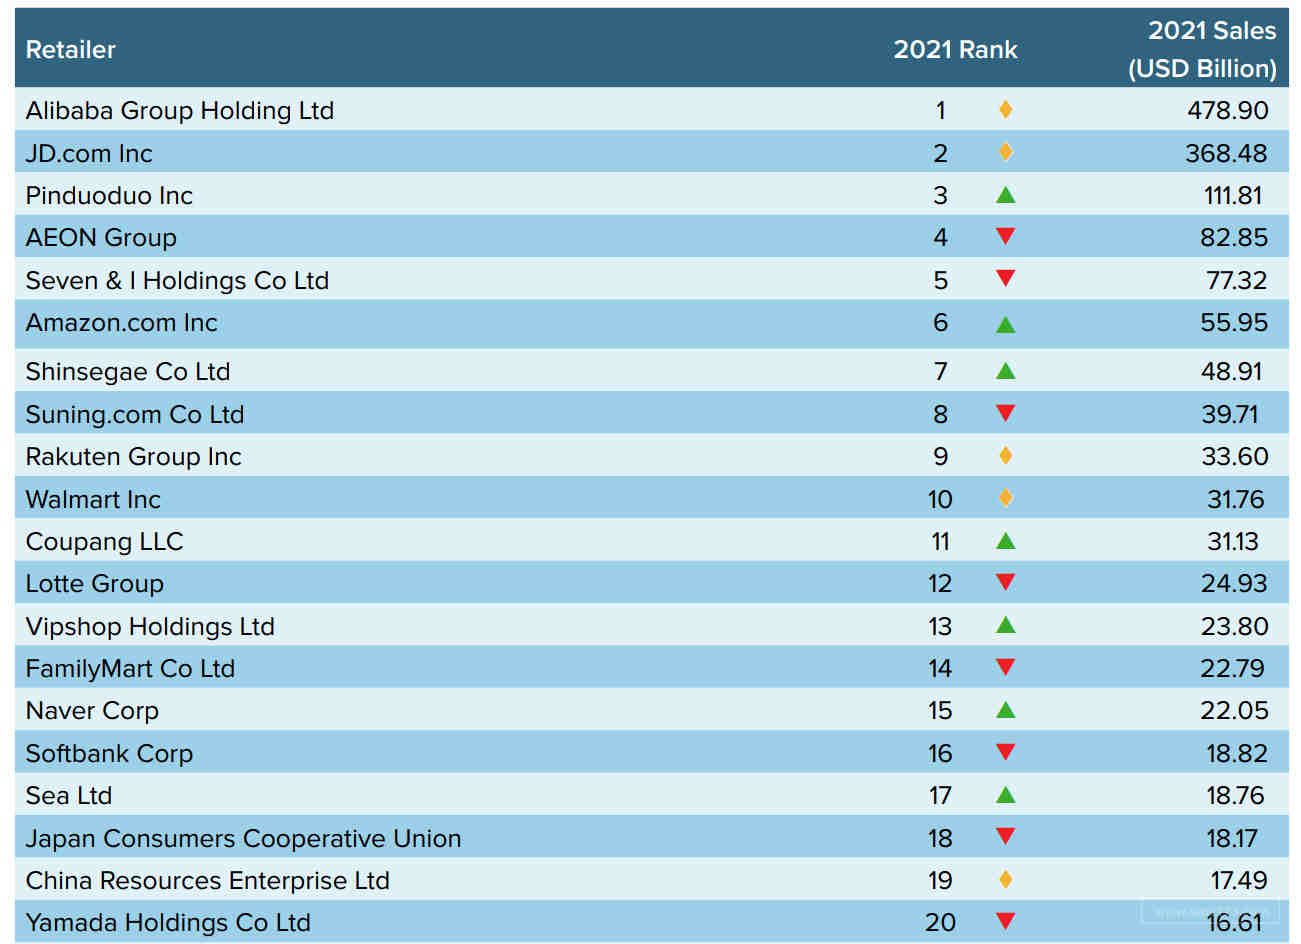Click the sales value 111.81
Screen dimensions: 1301x944
point(1233,196)
